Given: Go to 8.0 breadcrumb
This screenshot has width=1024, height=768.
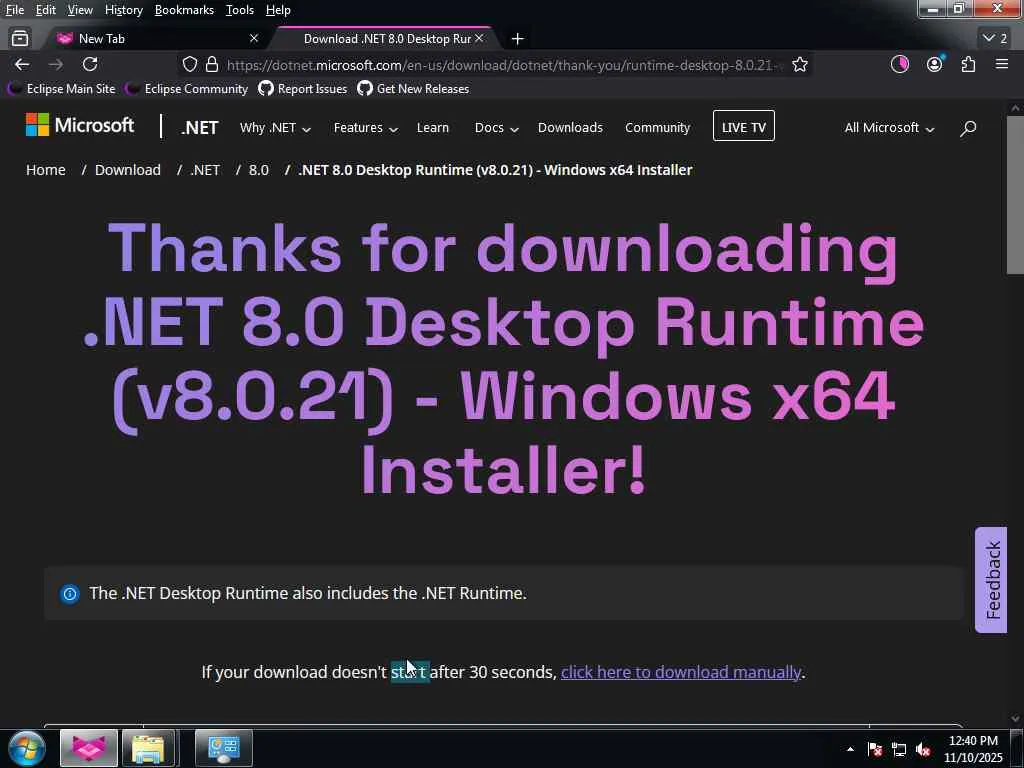Looking at the screenshot, I should [x=259, y=170].
